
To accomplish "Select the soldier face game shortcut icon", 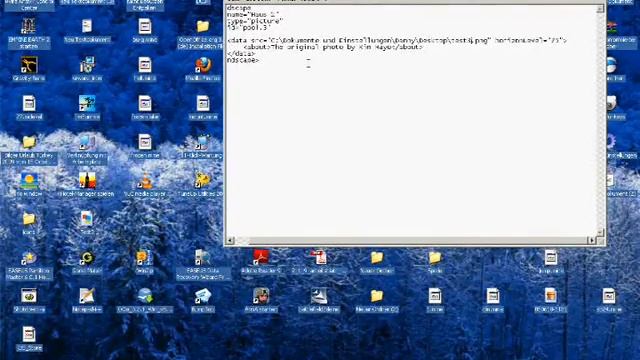I will pos(261,296).
